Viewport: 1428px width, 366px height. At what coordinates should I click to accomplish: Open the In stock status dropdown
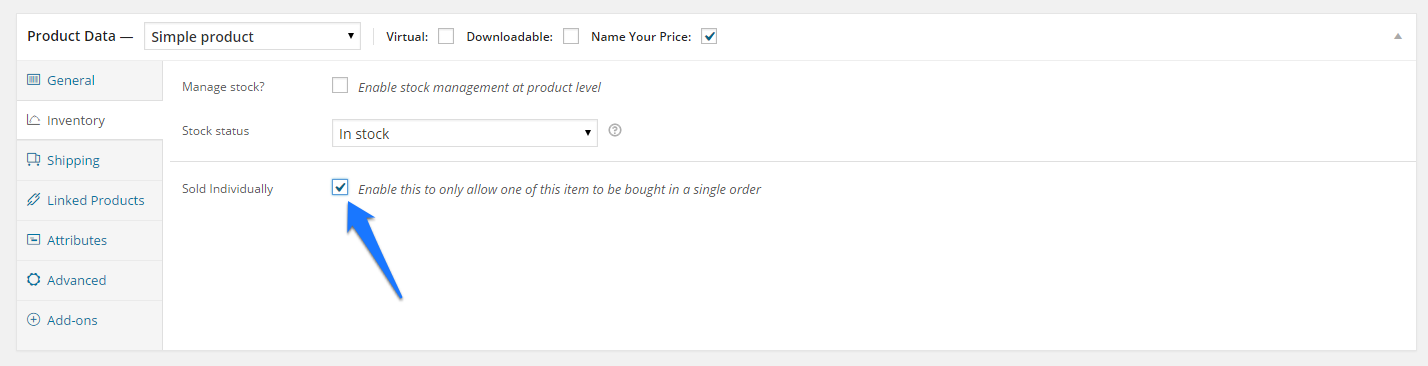[x=465, y=133]
